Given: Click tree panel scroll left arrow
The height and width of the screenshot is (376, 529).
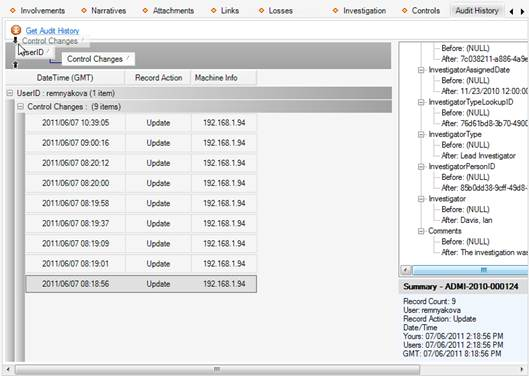Looking at the screenshot, I should coord(406,270).
